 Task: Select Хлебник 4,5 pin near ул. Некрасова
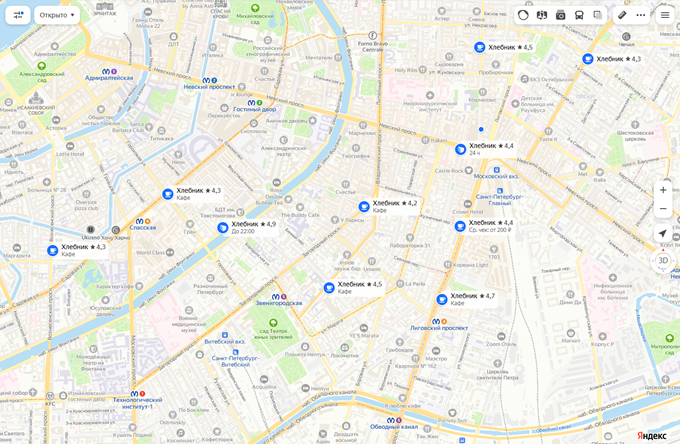(x=479, y=47)
